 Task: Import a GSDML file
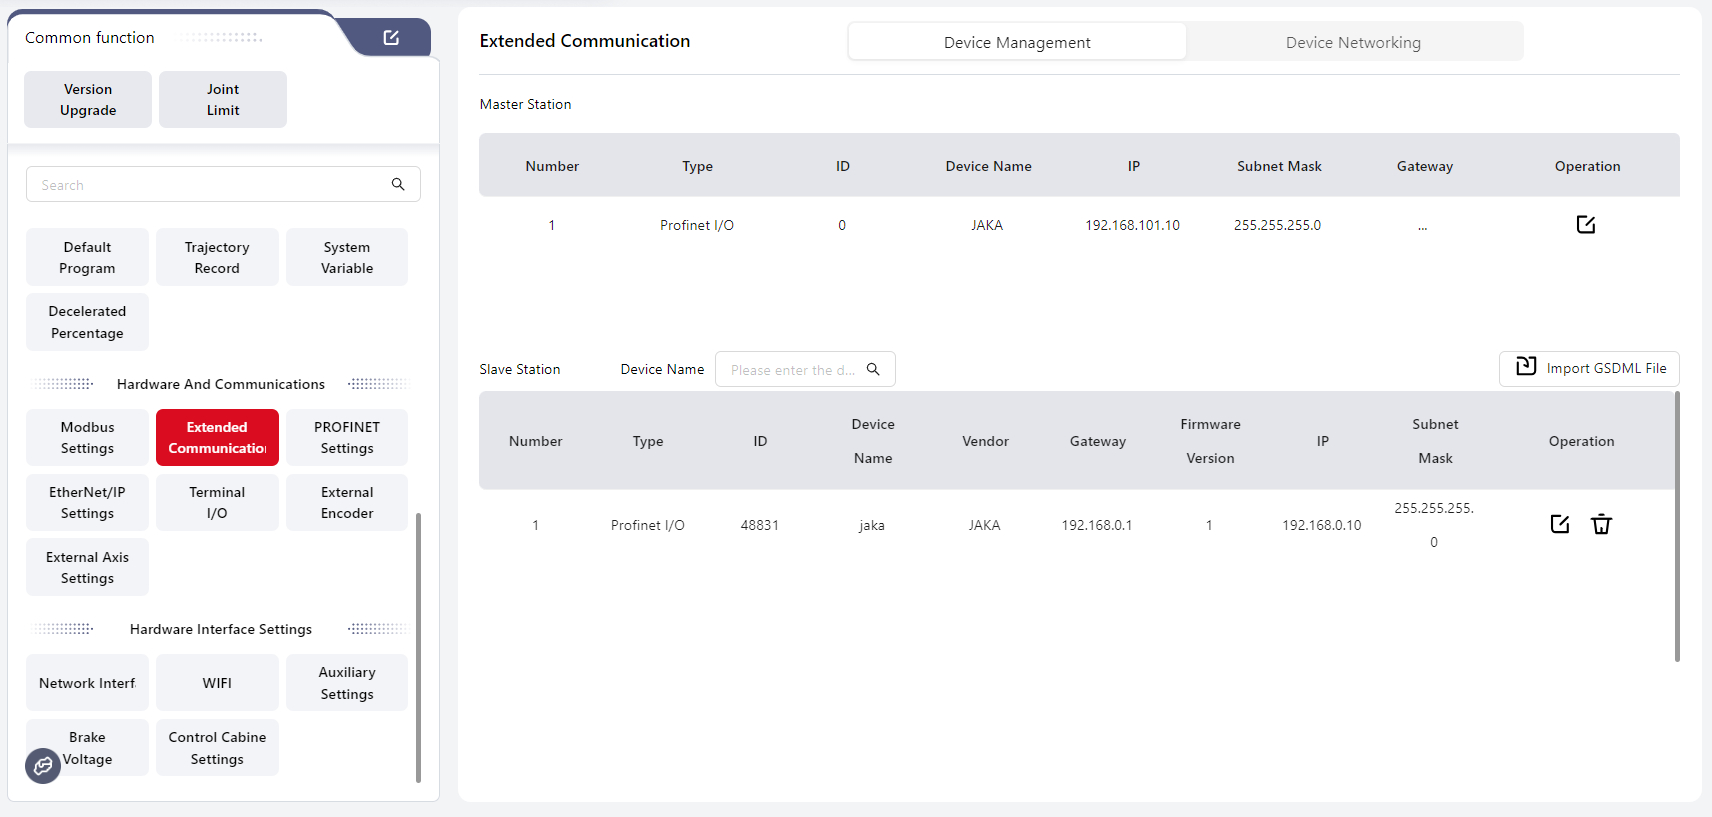(1589, 368)
